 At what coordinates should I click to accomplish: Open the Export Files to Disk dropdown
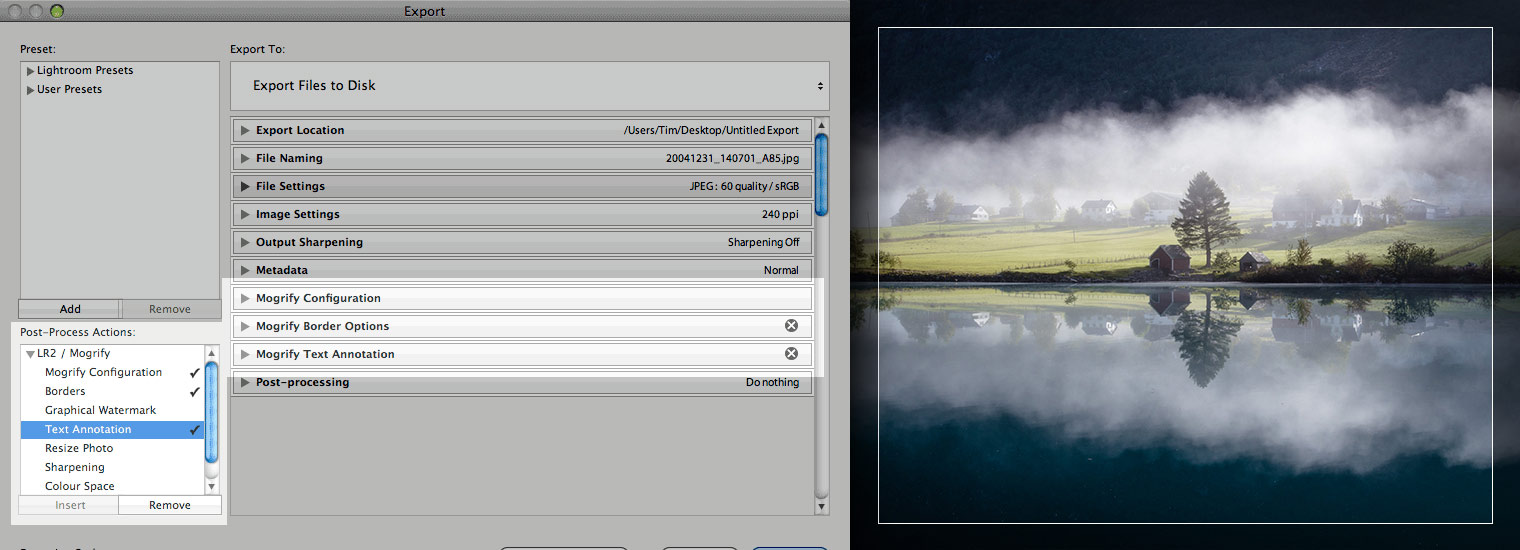pyautogui.click(x=529, y=86)
